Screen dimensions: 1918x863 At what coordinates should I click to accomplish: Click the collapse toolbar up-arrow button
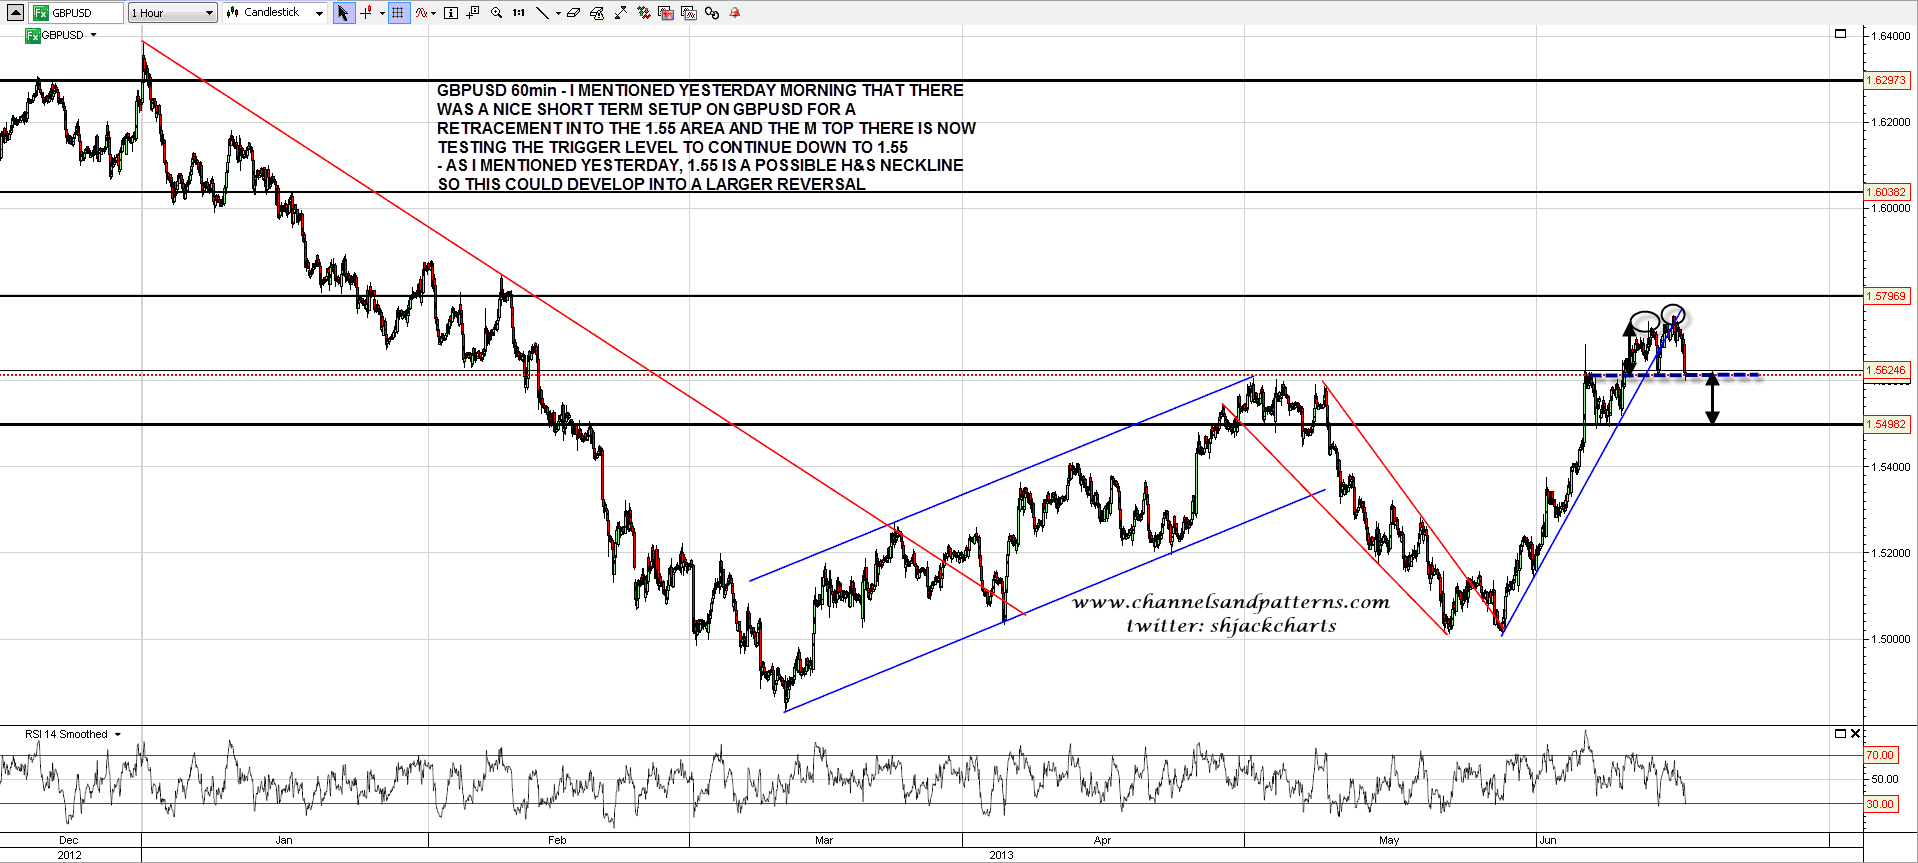click(15, 13)
